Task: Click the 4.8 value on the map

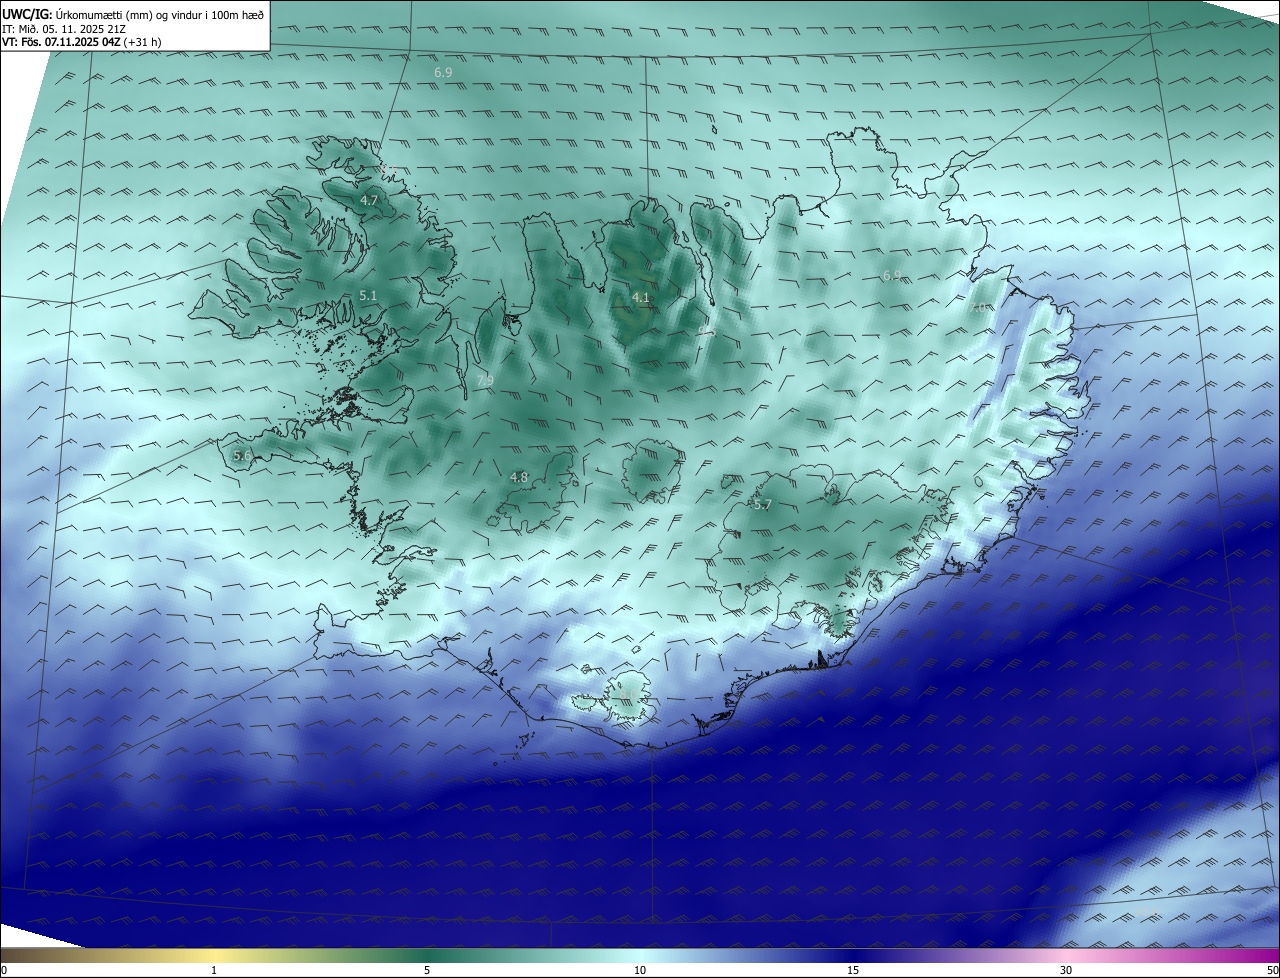Action: click(519, 477)
